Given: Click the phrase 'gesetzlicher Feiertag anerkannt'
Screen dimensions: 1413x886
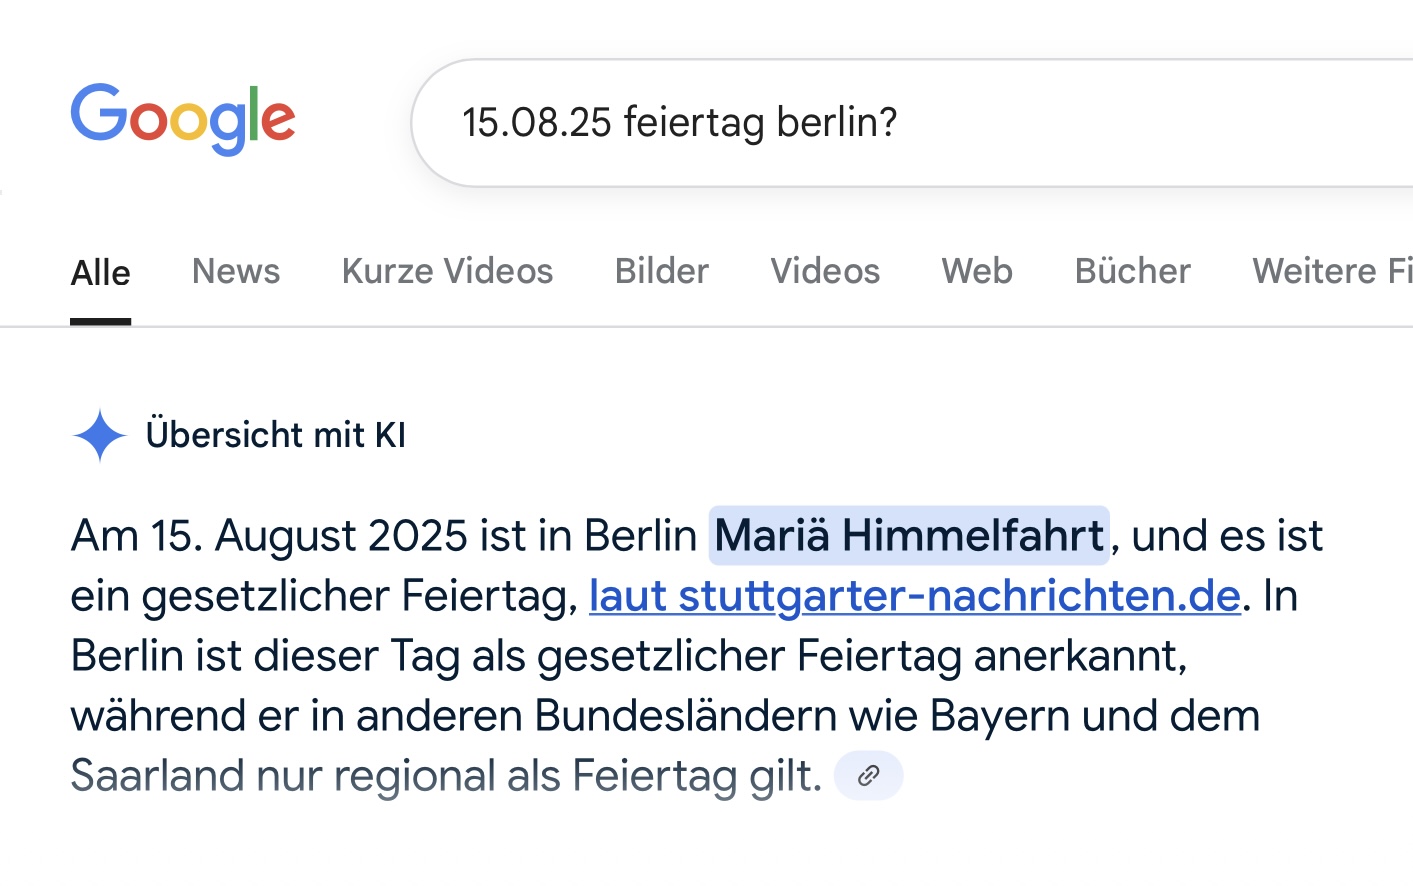Looking at the screenshot, I should pyautogui.click(x=862, y=656).
